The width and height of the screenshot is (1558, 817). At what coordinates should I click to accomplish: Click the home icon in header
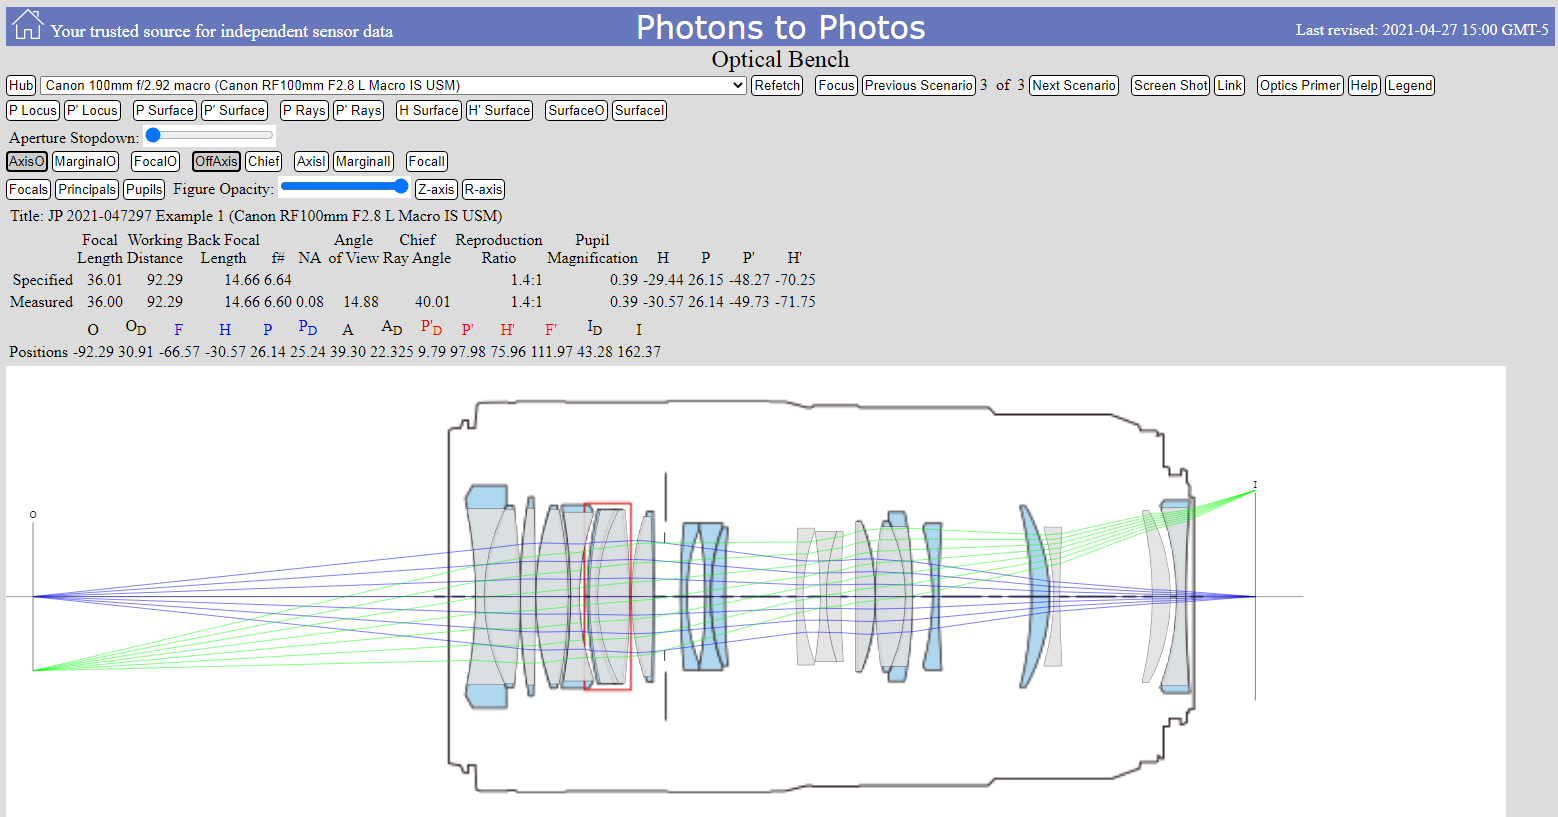pos(27,25)
